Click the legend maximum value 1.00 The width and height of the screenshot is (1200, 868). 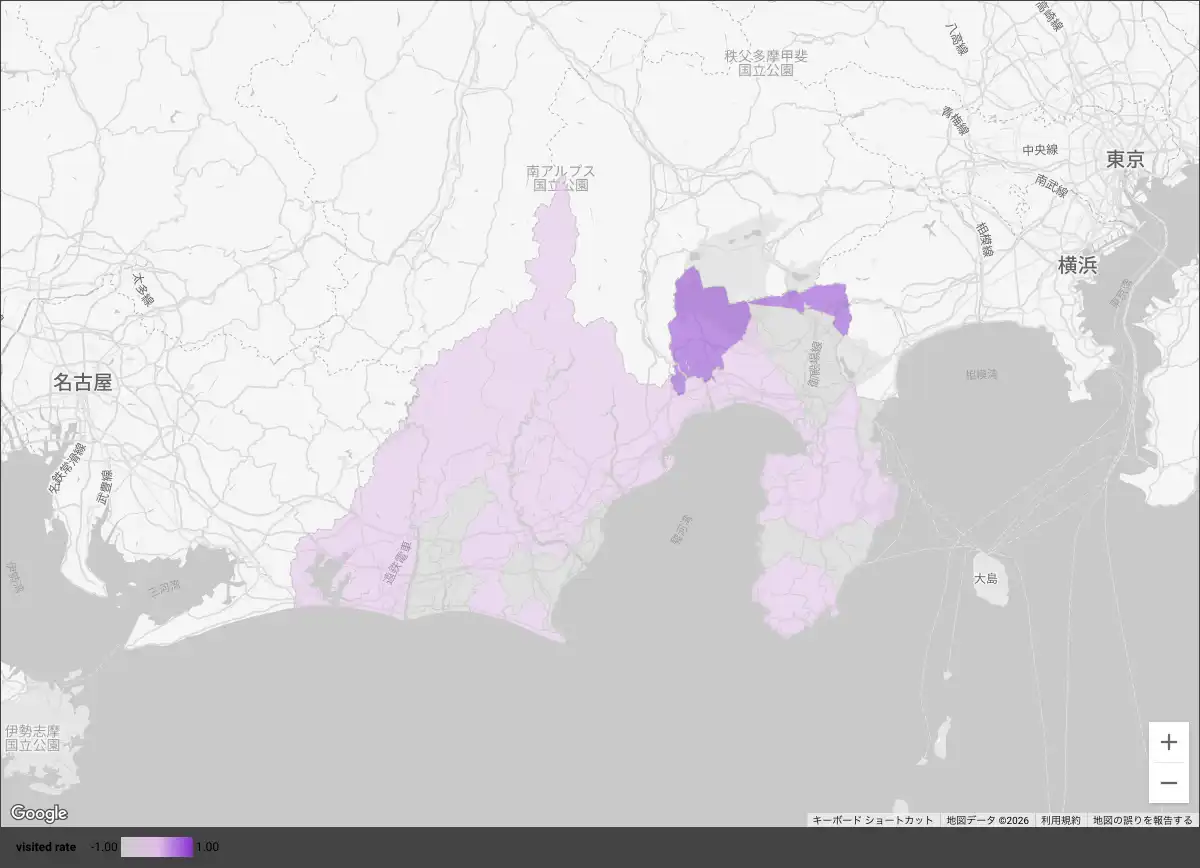pos(207,847)
